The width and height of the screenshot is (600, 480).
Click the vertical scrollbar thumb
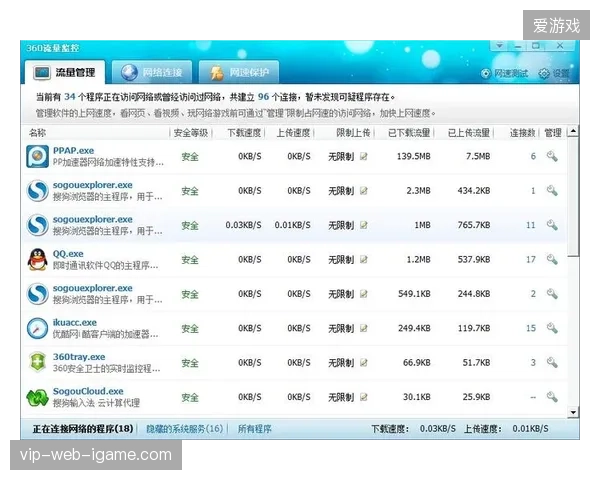pos(573,197)
